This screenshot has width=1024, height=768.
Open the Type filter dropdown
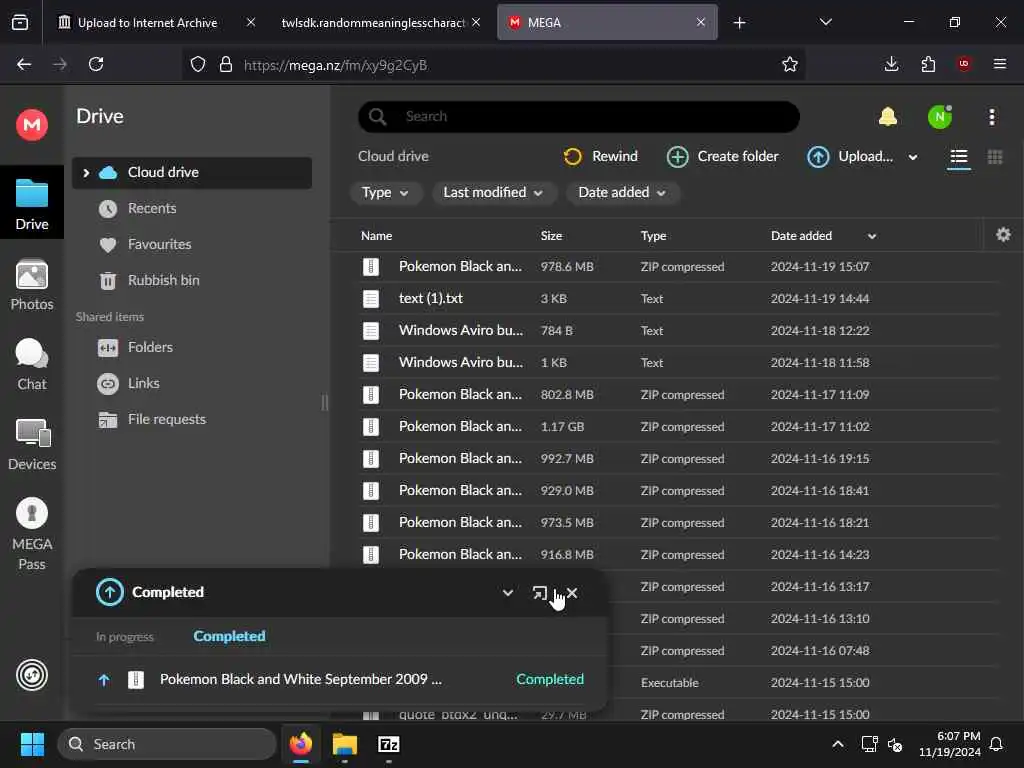point(385,193)
